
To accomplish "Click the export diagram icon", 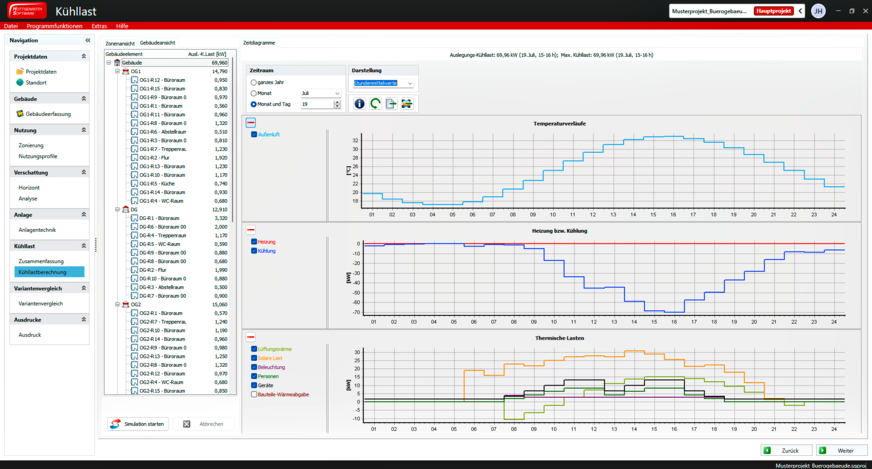I will click(391, 104).
